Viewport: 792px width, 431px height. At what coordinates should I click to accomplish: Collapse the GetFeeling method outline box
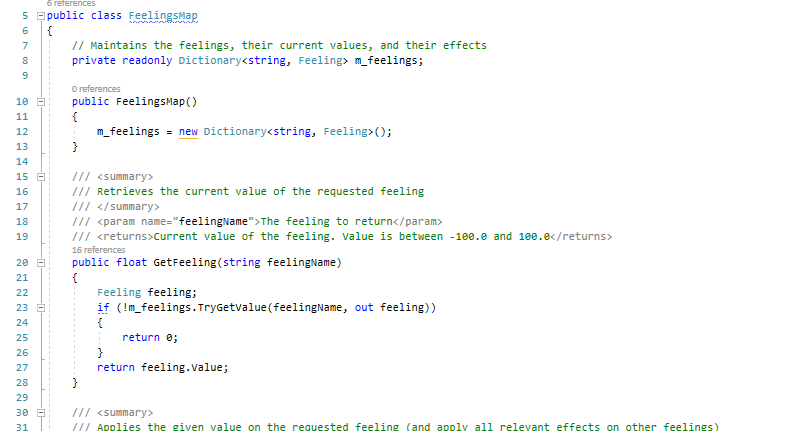pos(41,263)
